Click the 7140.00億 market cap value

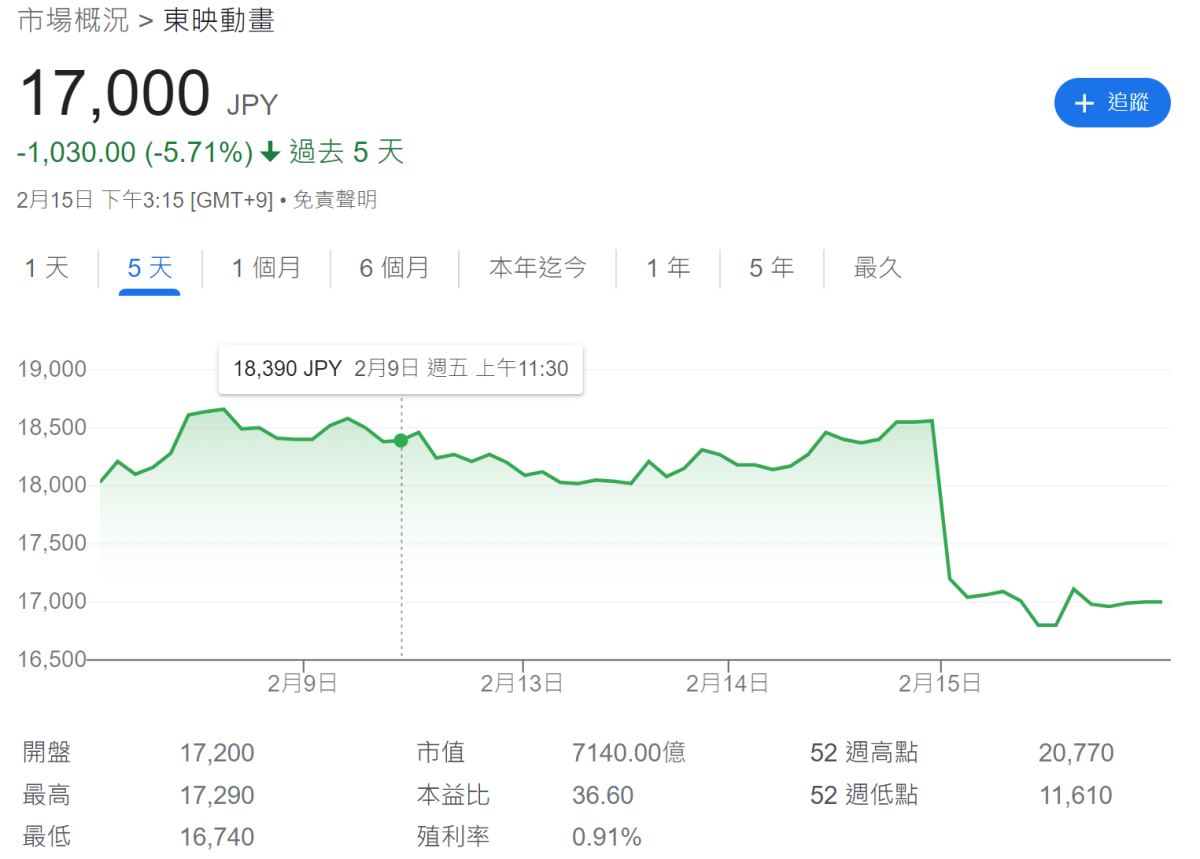(x=629, y=753)
